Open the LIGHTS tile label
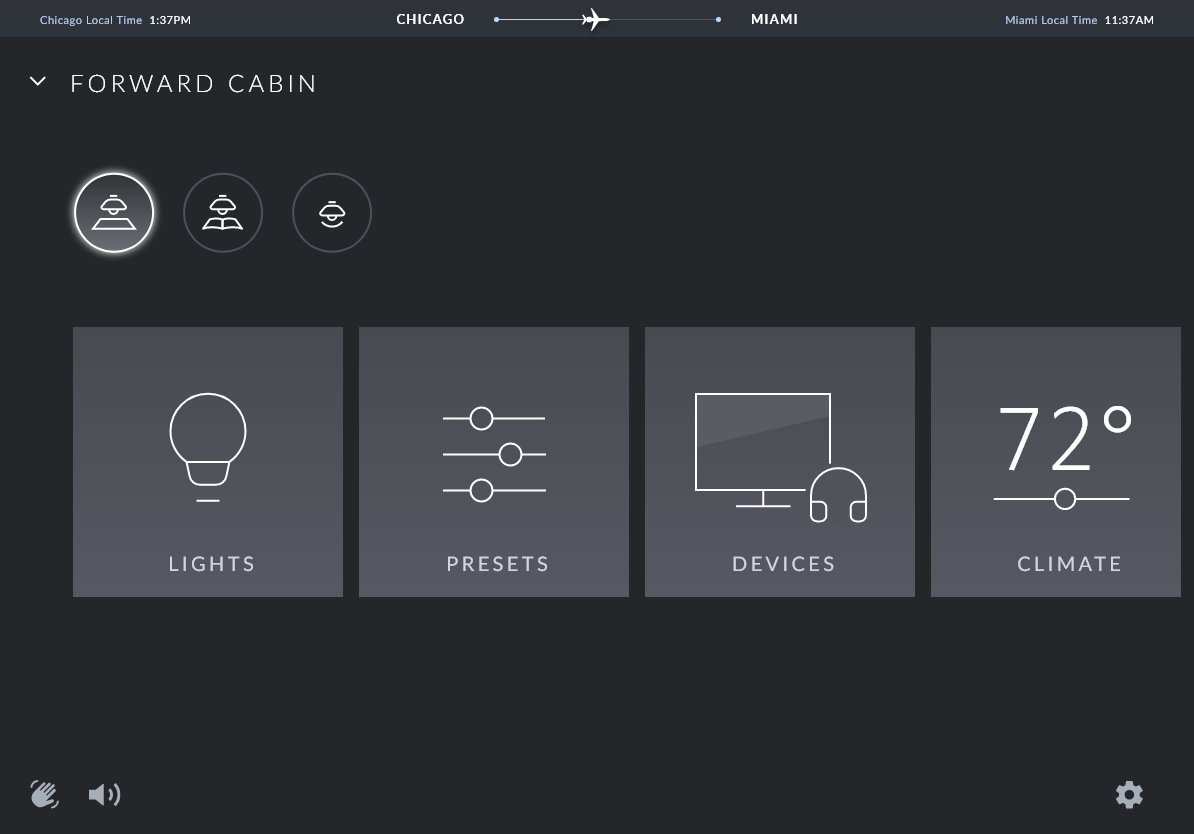 [x=212, y=564]
